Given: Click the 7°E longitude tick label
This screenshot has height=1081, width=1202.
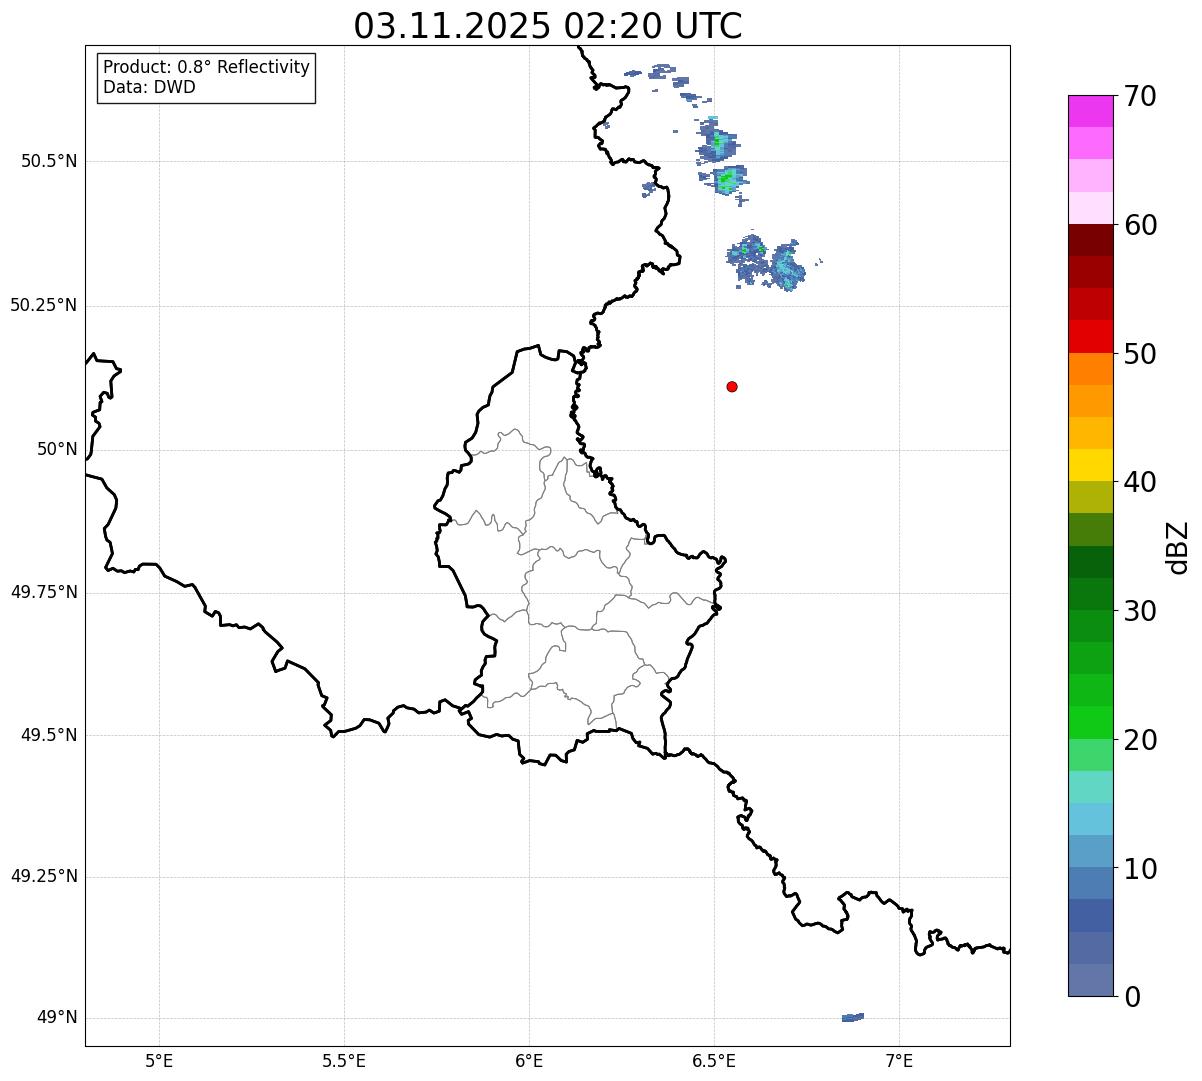Looking at the screenshot, I should pyautogui.click(x=899, y=1060).
